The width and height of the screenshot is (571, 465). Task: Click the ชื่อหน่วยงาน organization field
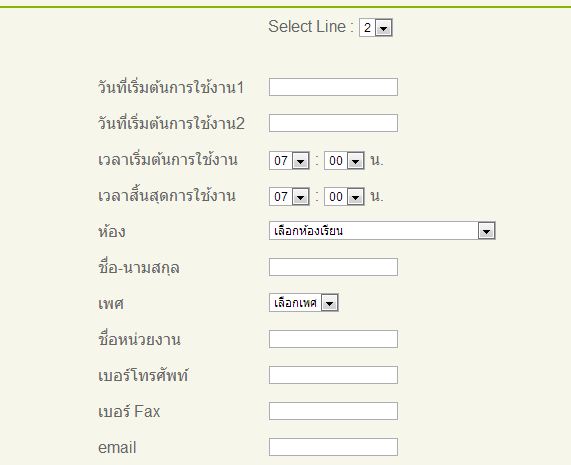tap(333, 339)
